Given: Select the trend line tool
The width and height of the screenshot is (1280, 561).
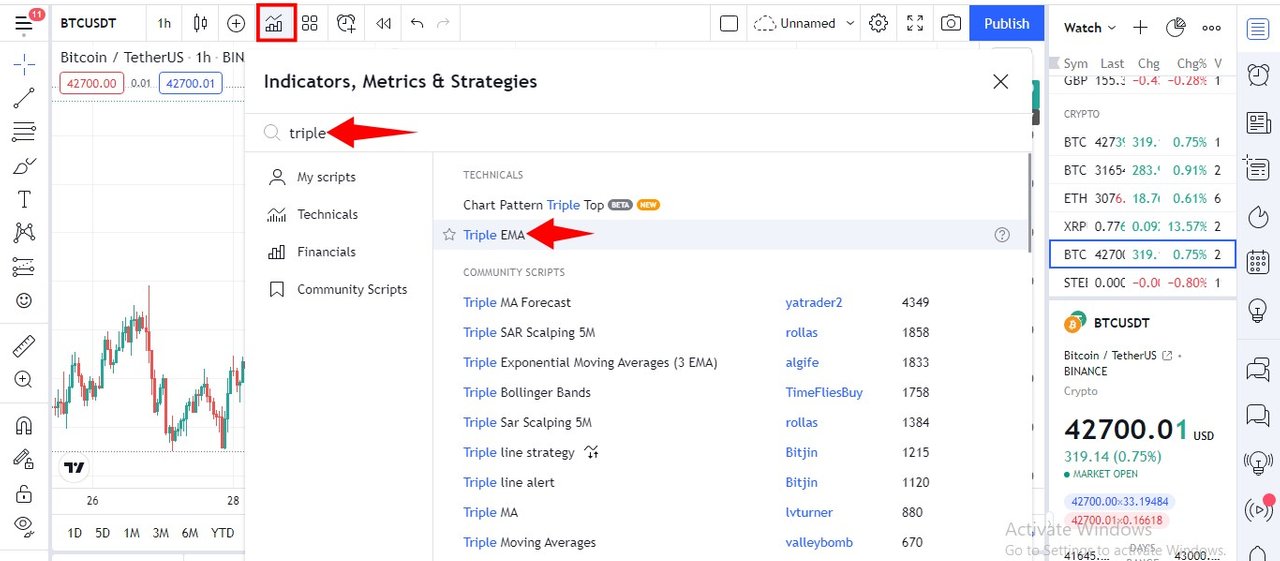Looking at the screenshot, I should pyautogui.click(x=24, y=98).
